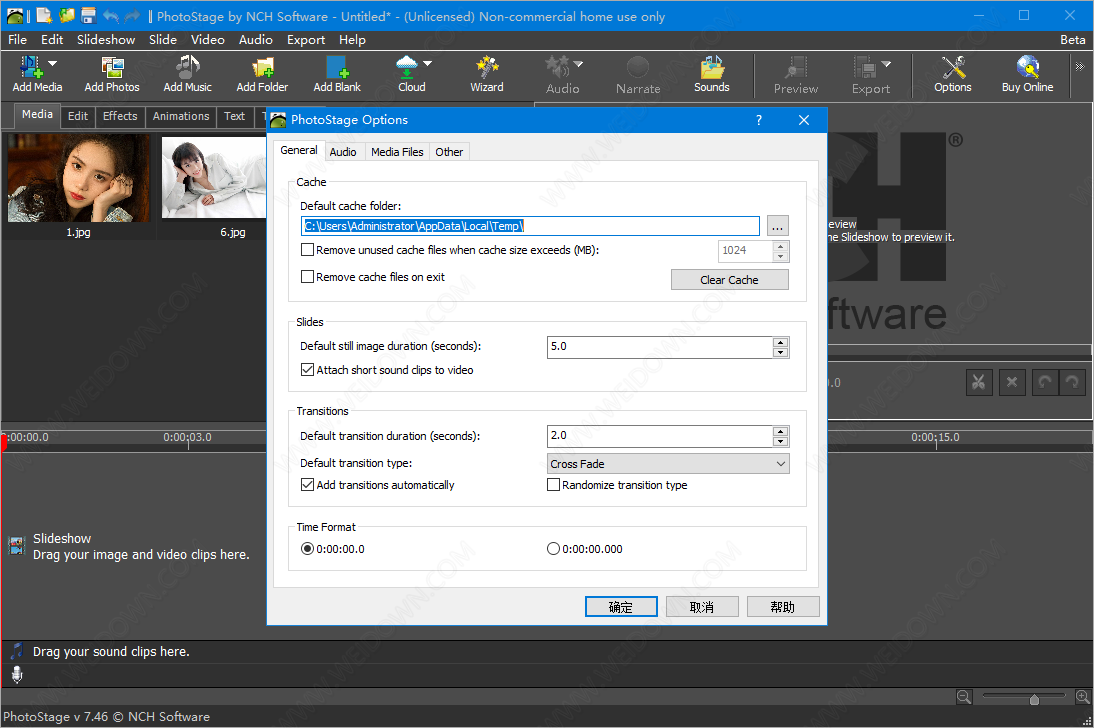
Task: Select the 0:00:00.0 time format
Action: coord(307,549)
